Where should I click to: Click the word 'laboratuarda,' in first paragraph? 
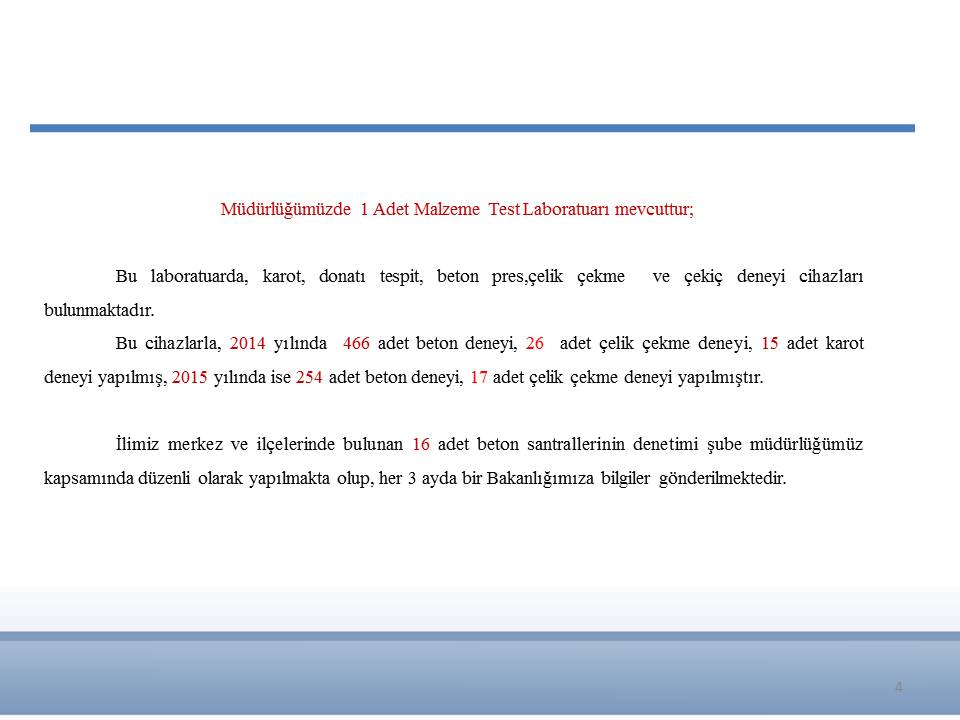(199, 276)
